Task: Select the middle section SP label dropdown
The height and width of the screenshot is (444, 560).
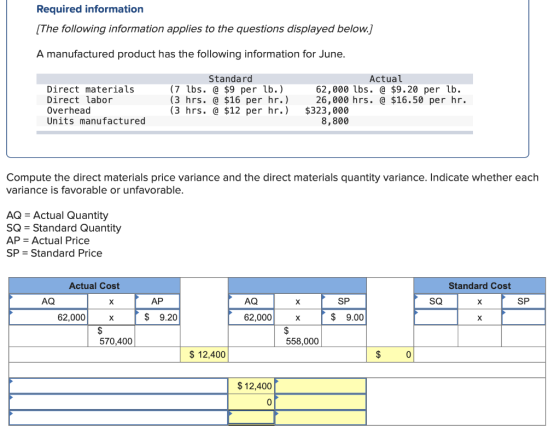Action: [x=344, y=301]
